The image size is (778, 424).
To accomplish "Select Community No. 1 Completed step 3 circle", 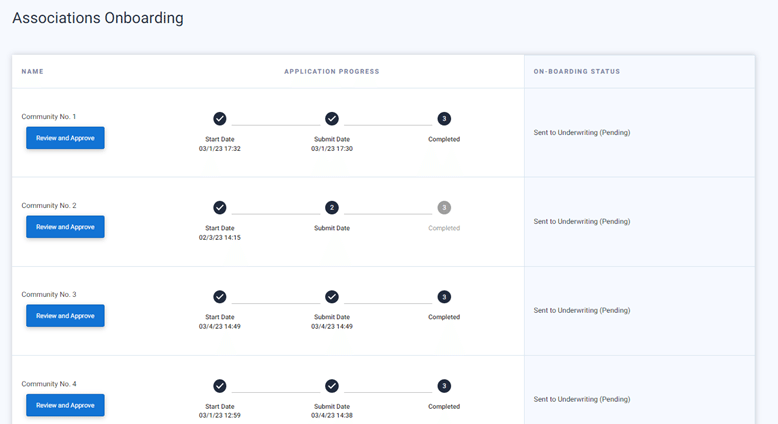I will (444, 119).
